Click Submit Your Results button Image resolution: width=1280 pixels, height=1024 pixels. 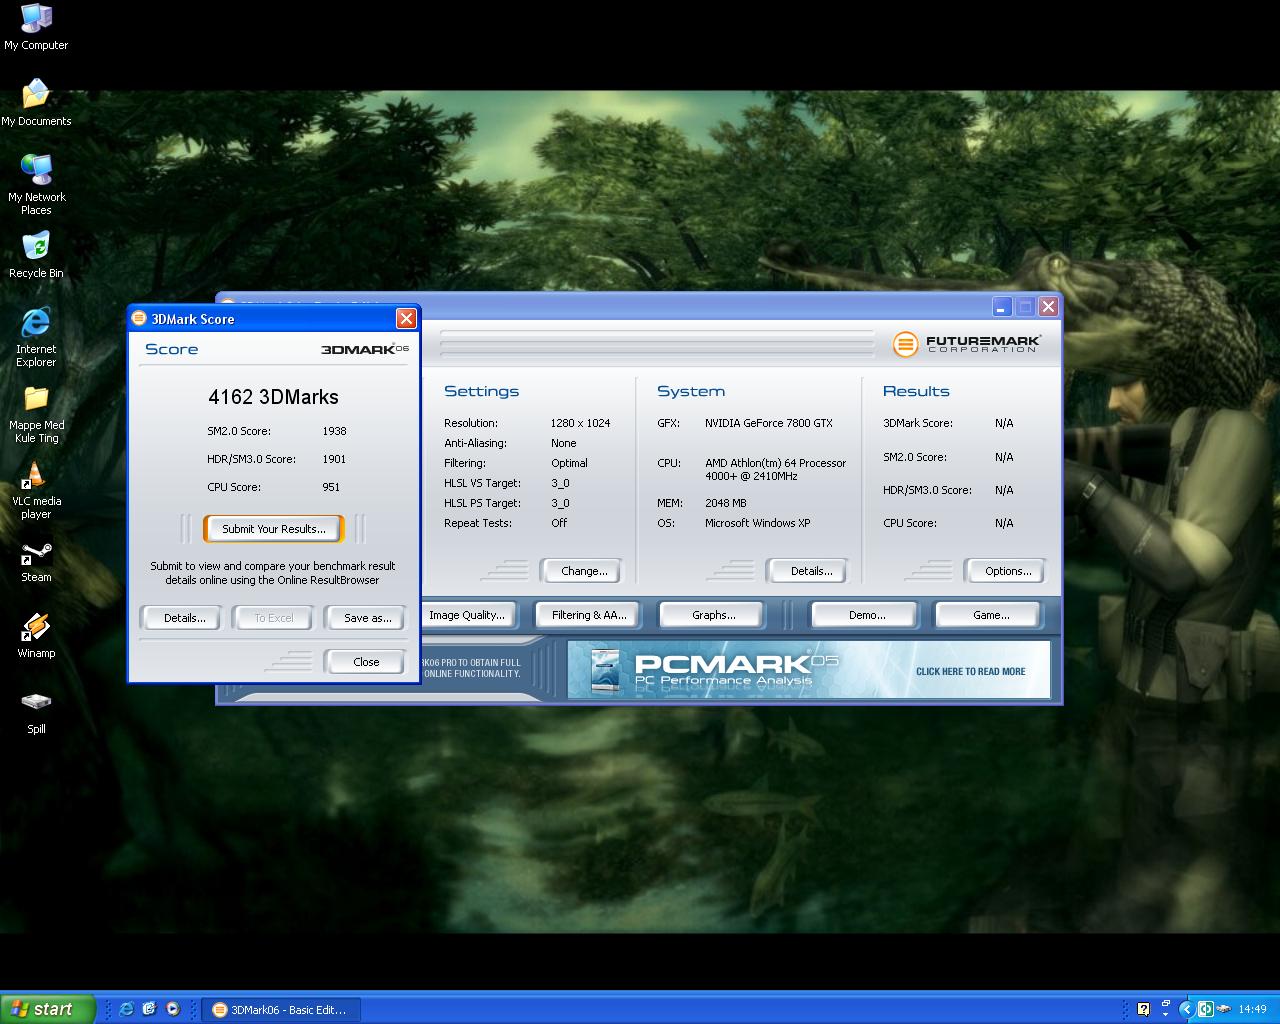pyautogui.click(x=274, y=529)
